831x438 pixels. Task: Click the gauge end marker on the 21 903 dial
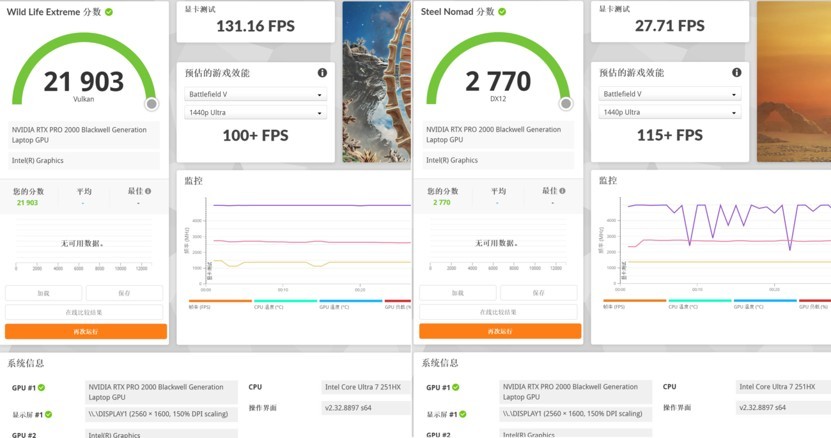click(152, 104)
